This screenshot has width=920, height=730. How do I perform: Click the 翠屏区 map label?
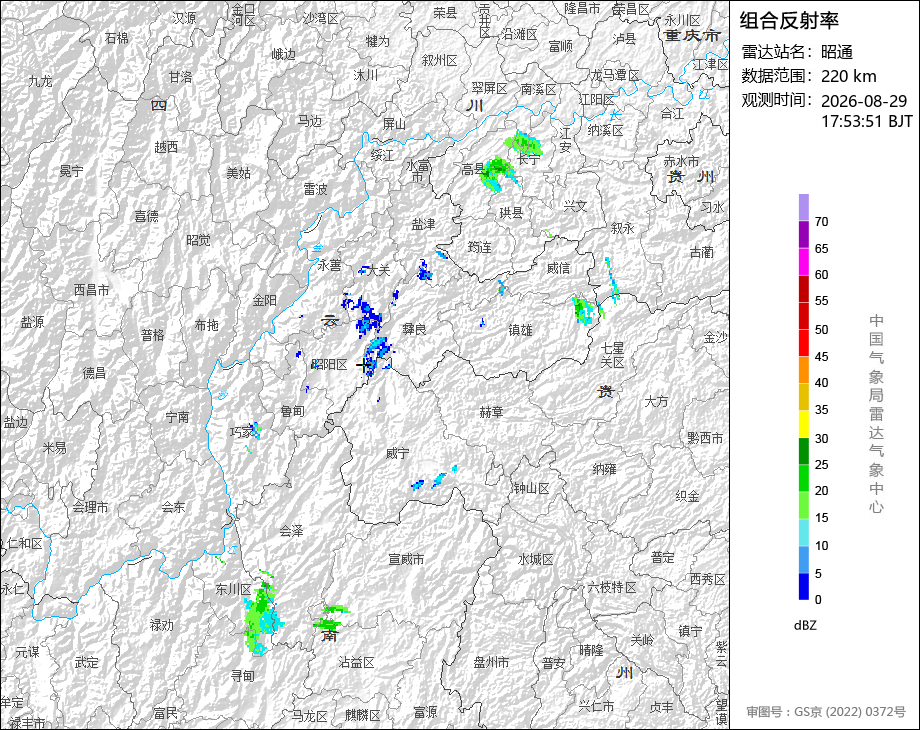click(x=489, y=89)
